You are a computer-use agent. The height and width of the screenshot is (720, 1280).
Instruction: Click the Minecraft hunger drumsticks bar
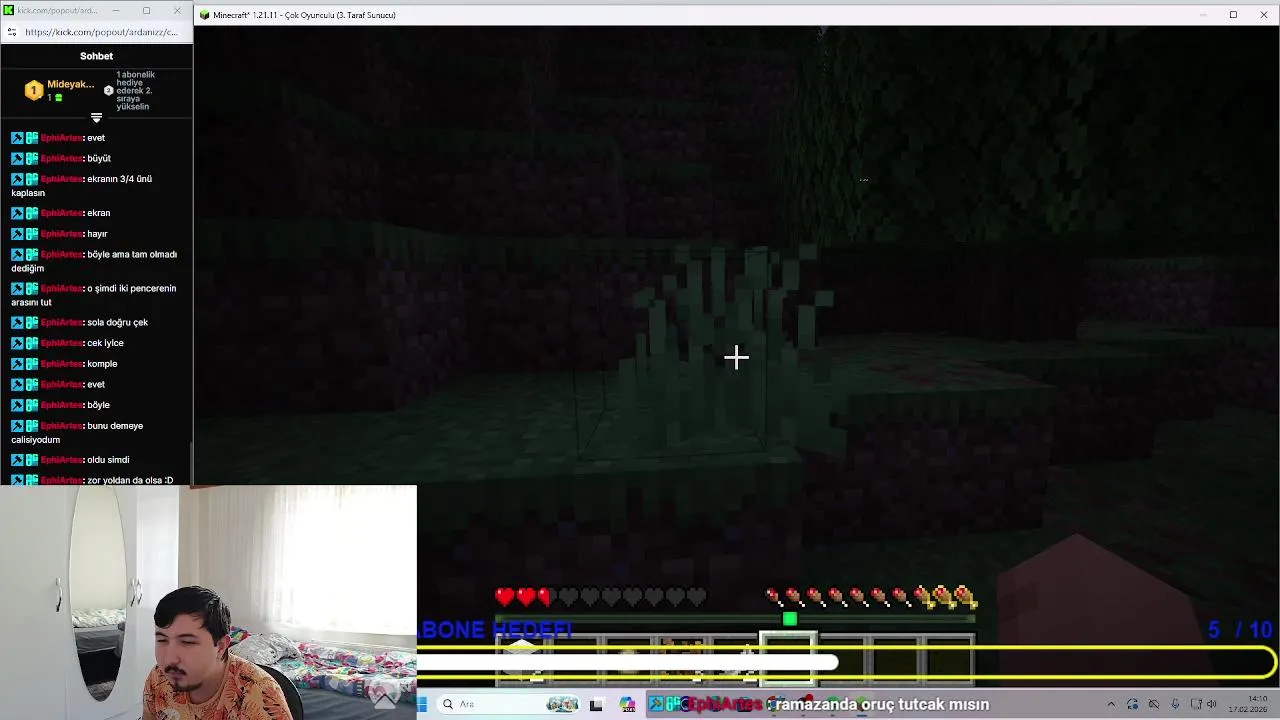870,597
